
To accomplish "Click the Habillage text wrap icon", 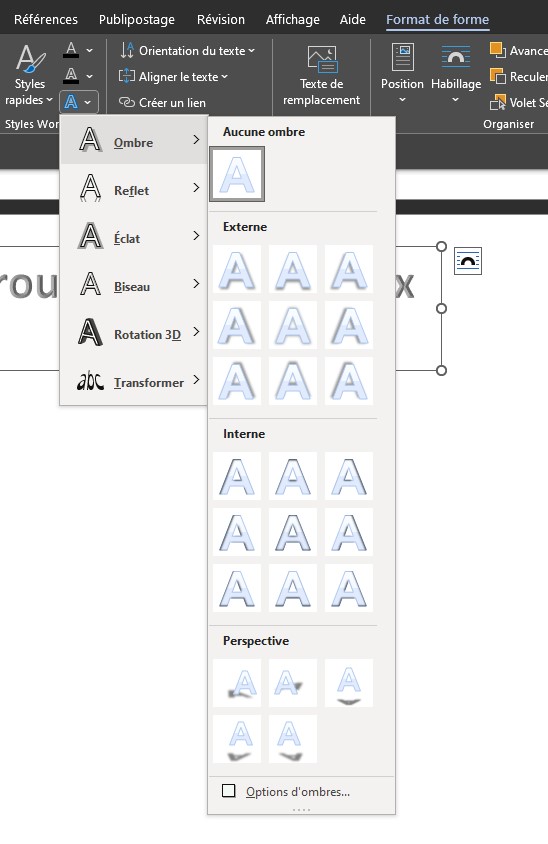I will click(x=455, y=58).
